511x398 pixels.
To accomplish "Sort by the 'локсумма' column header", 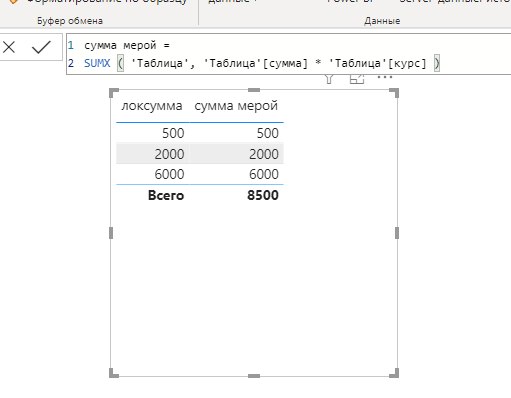I will coord(152,106).
